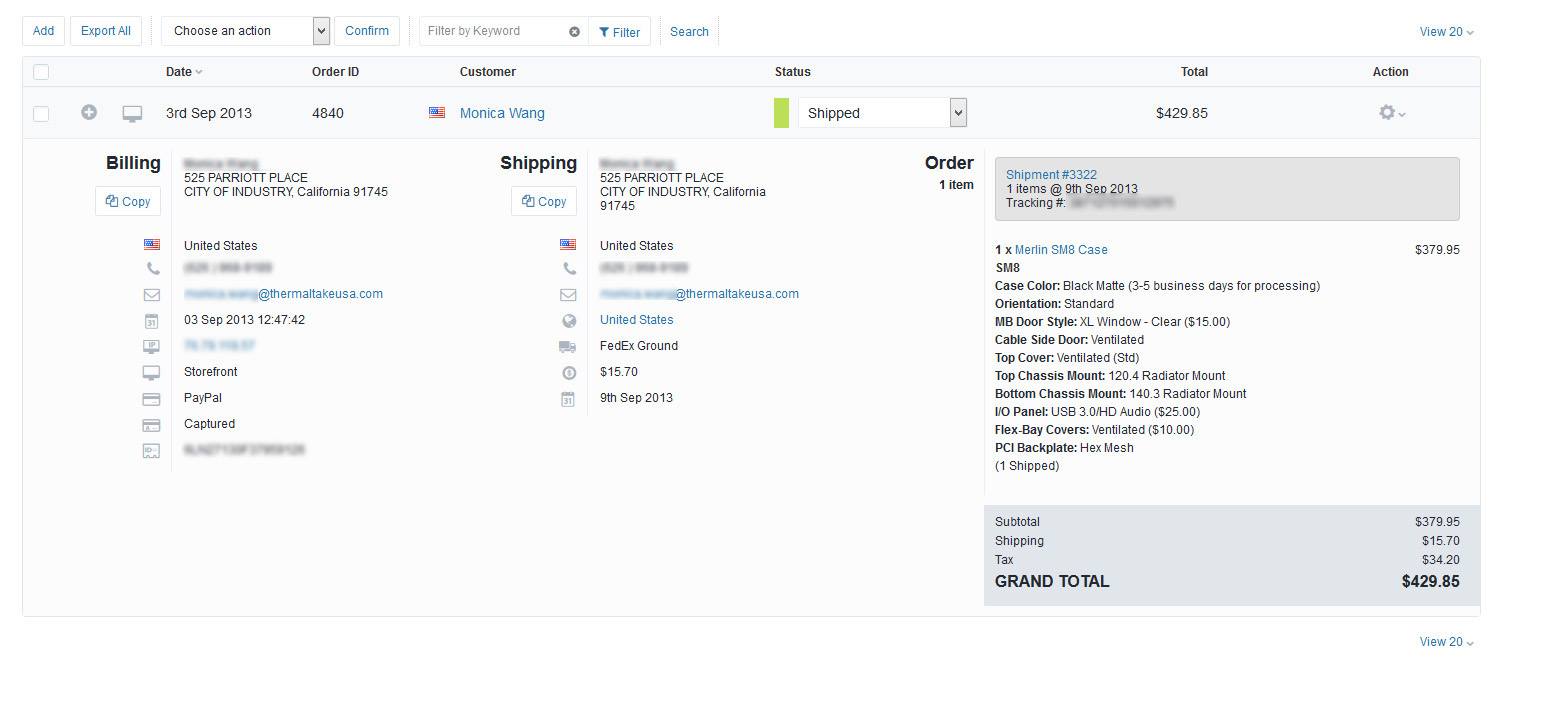This screenshot has width=1542, height=702.
Task: Copy the Billing address
Action: click(x=128, y=201)
